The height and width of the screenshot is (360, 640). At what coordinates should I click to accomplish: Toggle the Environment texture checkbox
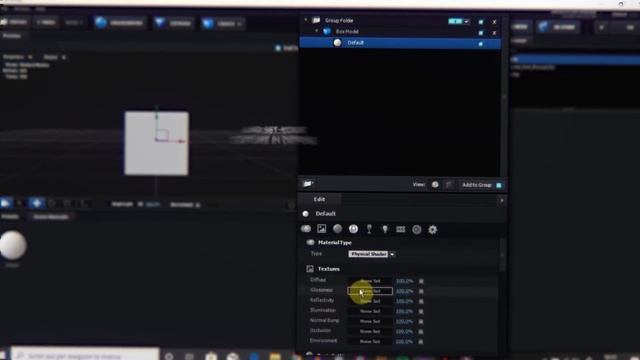point(421,342)
